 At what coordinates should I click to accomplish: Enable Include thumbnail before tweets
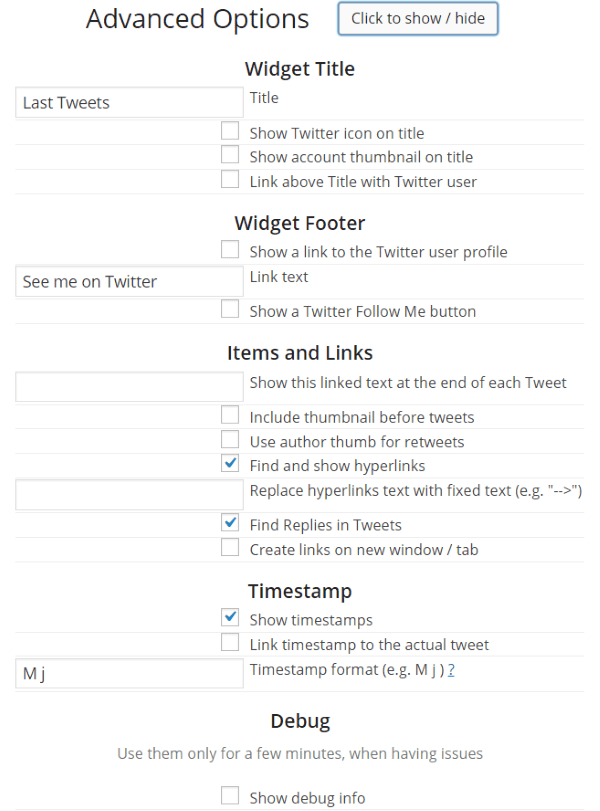click(x=229, y=416)
